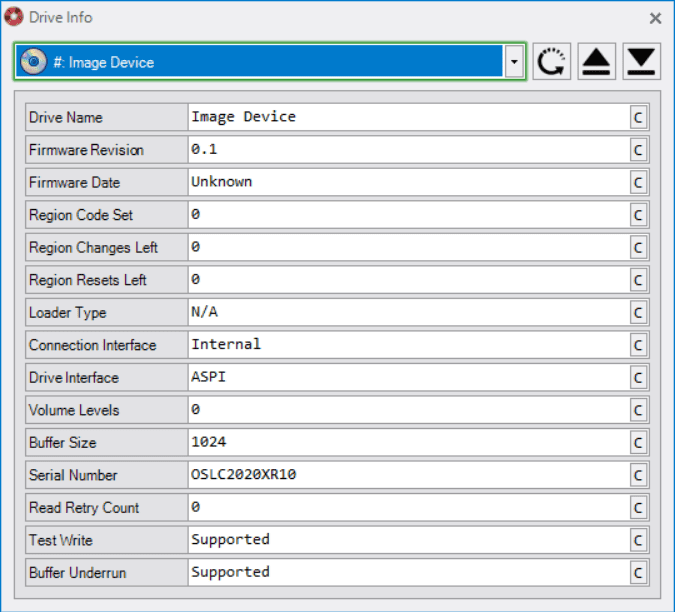Copy the Firmware Date value with C button

tap(638, 182)
